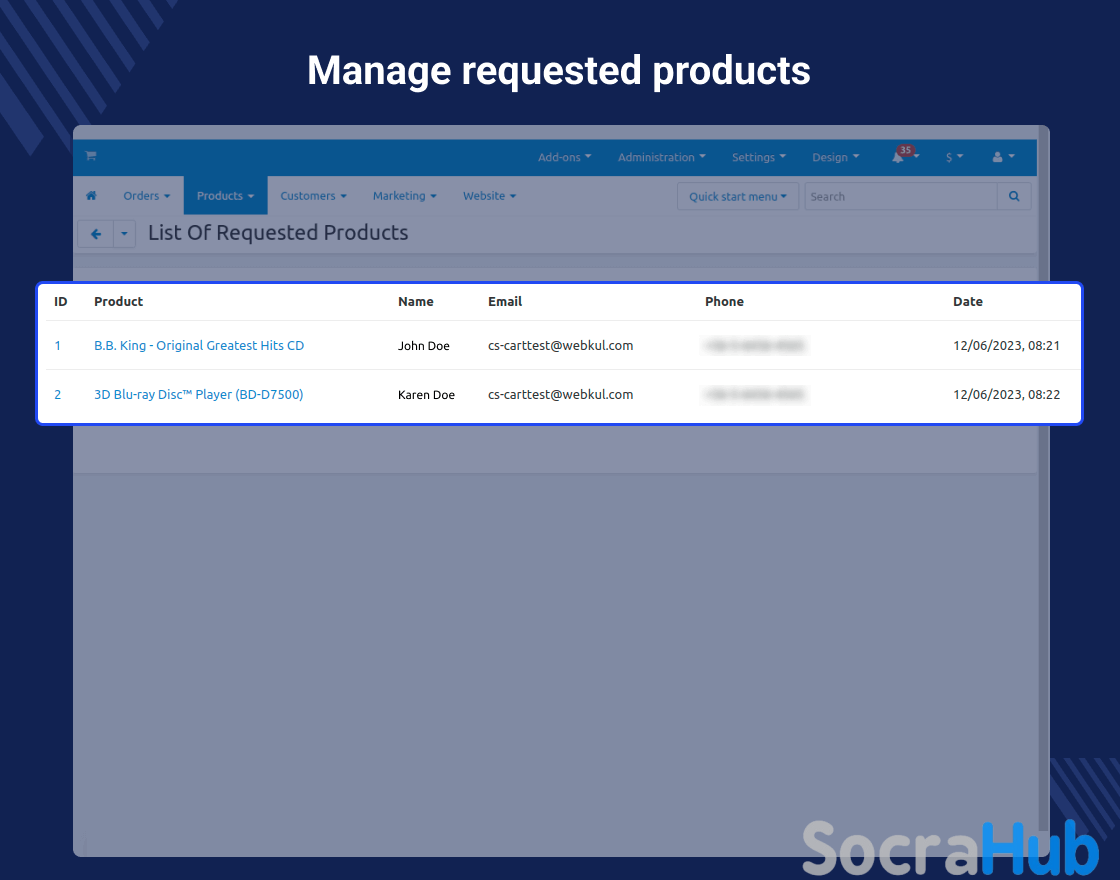Screen dimensions: 1120x880
Task: Open the Website tab menu
Action: coord(489,196)
